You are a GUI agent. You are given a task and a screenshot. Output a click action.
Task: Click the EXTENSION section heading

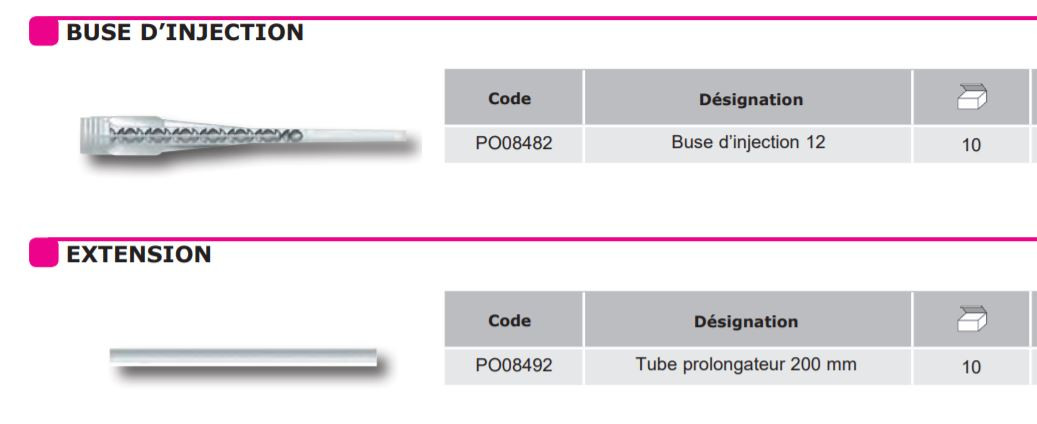point(139,255)
